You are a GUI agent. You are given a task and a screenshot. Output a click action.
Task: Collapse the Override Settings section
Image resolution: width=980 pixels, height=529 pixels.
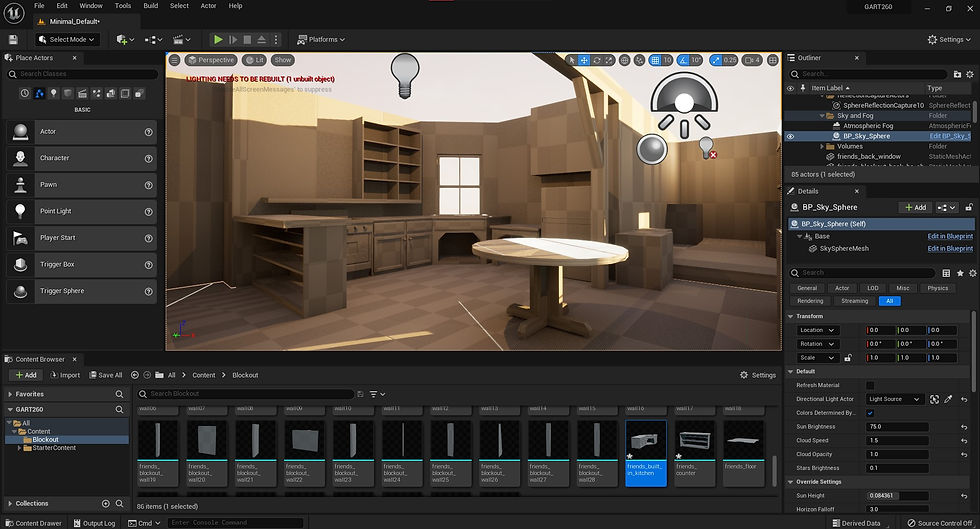[791, 482]
